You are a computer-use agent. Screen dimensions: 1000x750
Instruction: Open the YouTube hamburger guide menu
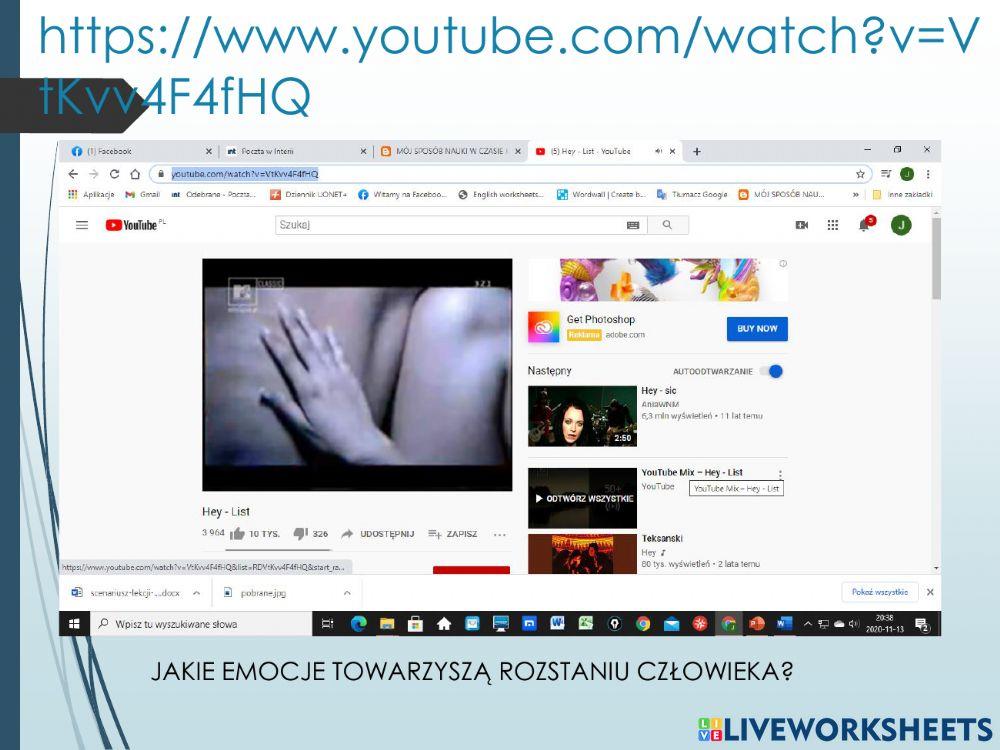click(x=82, y=226)
